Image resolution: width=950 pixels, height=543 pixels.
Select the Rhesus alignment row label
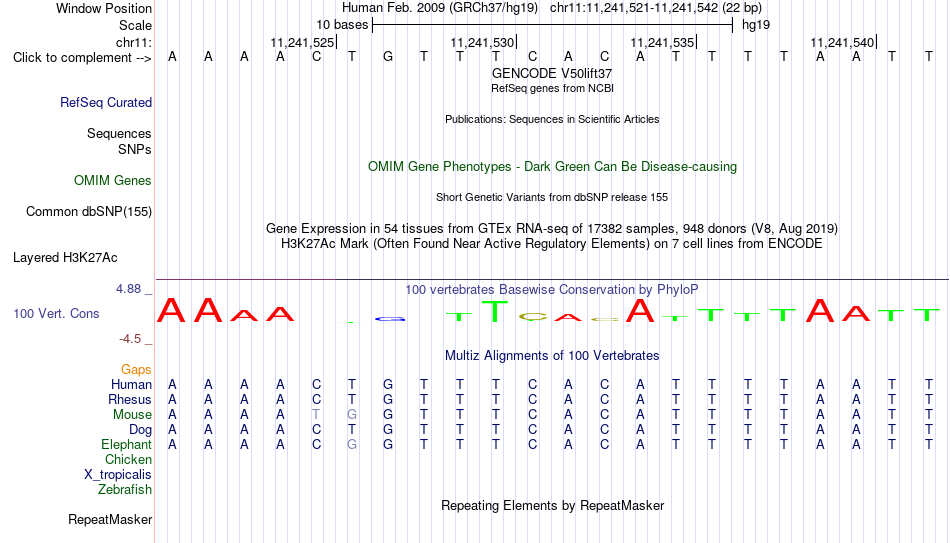pyautogui.click(x=130, y=400)
